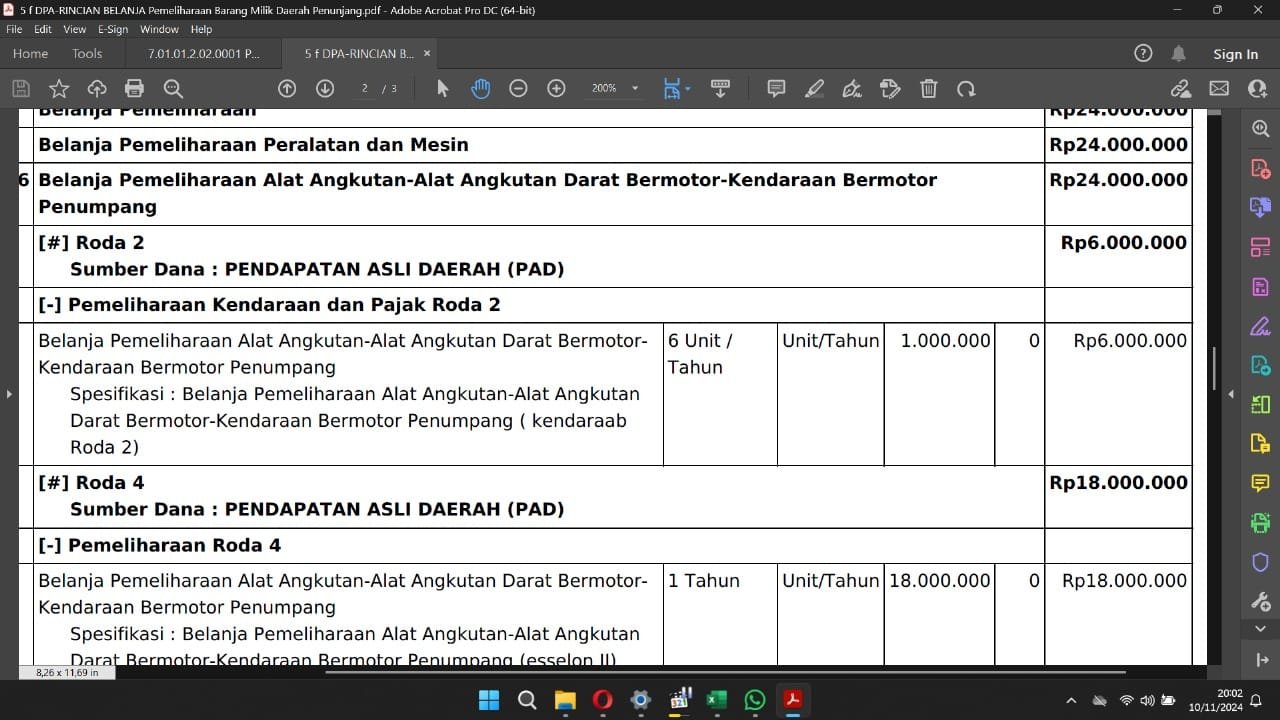Click the page number input field
The image size is (1280, 720).
click(362, 88)
